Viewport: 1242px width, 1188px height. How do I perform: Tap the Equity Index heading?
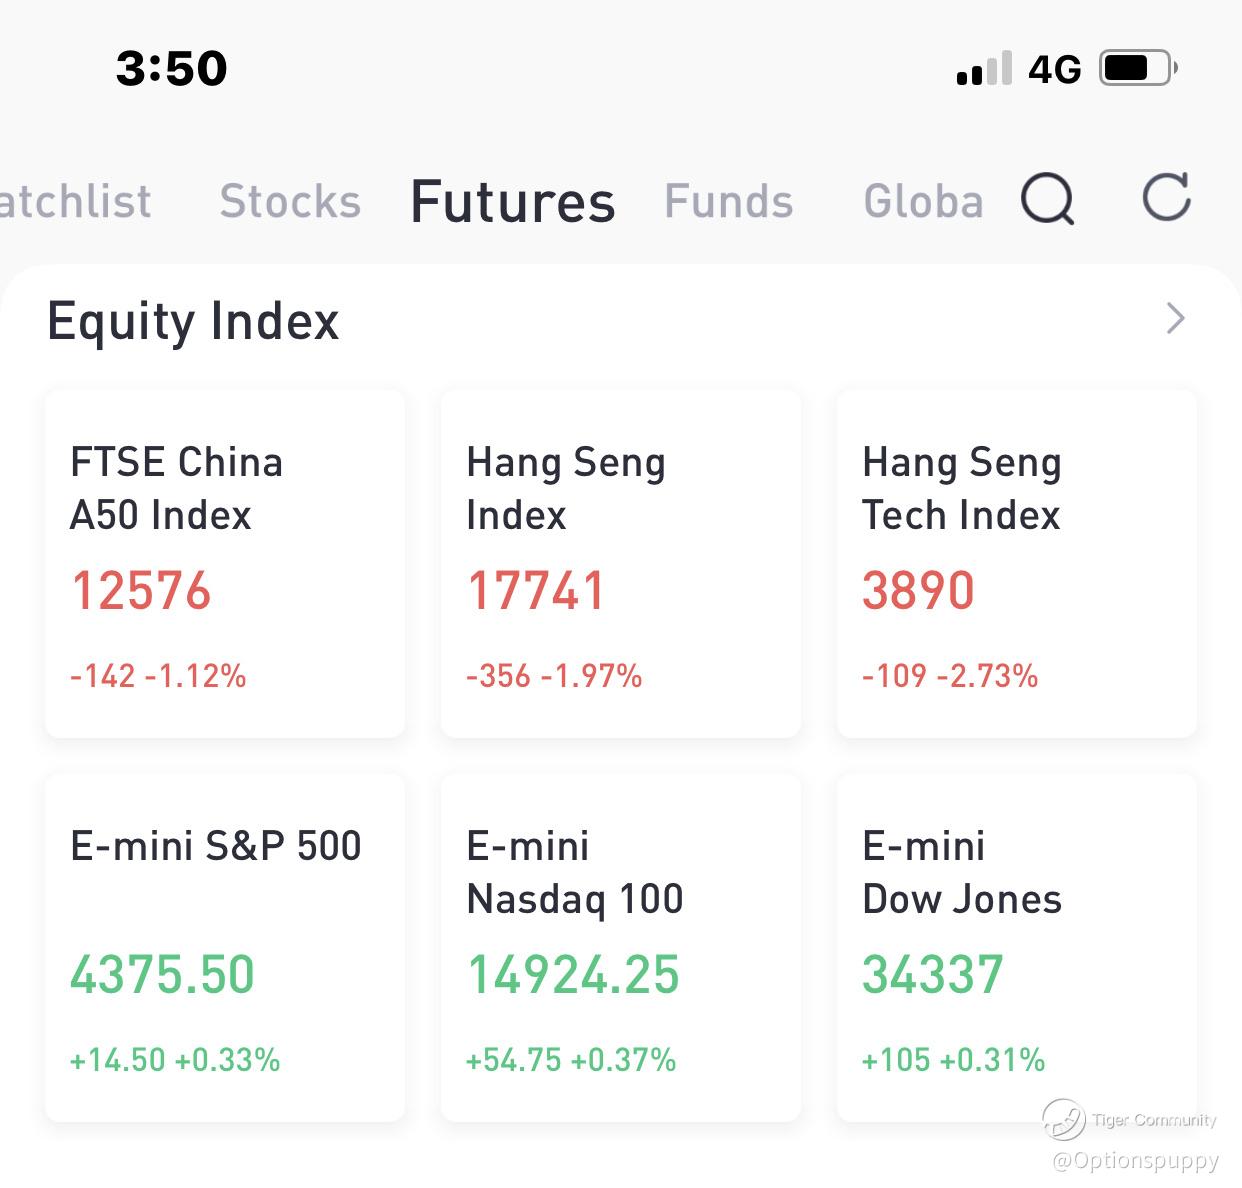[x=193, y=321]
